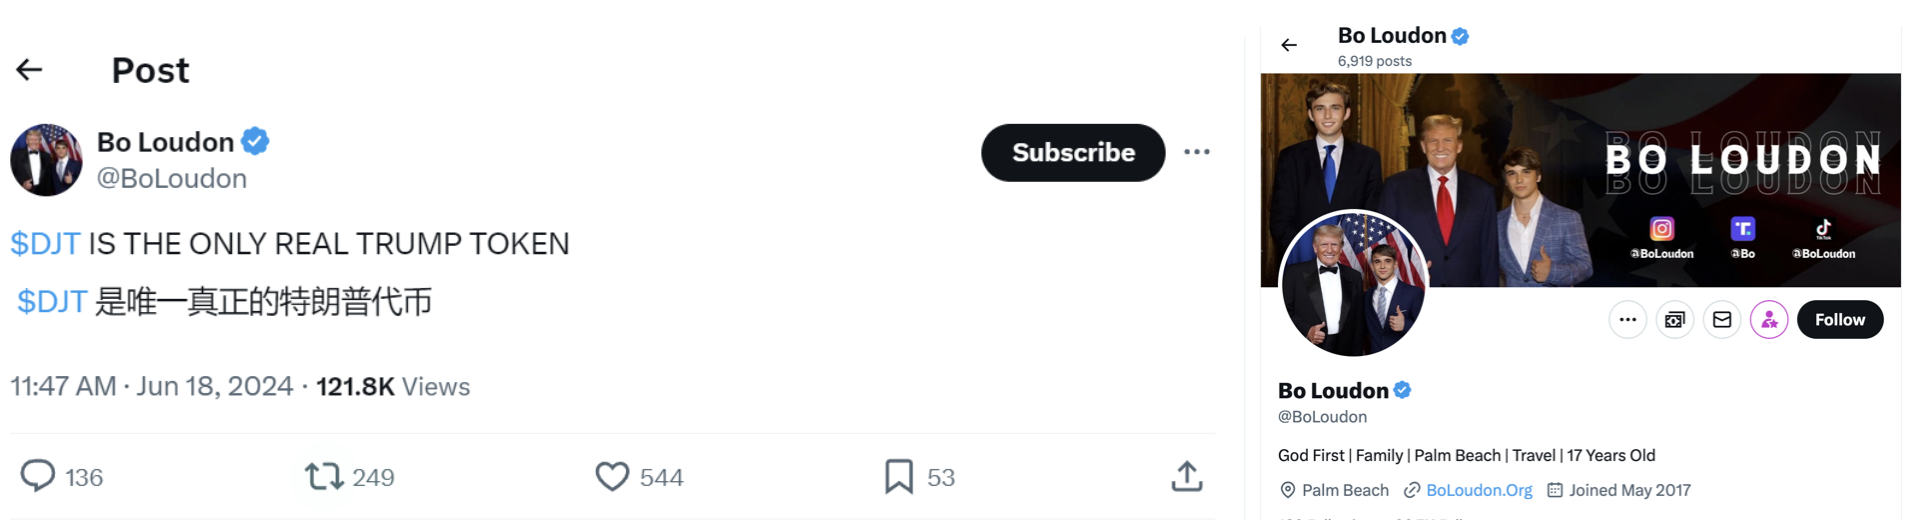Click the $DJT cashtag in Chinese line
The image size is (1914, 520).
click(52, 301)
